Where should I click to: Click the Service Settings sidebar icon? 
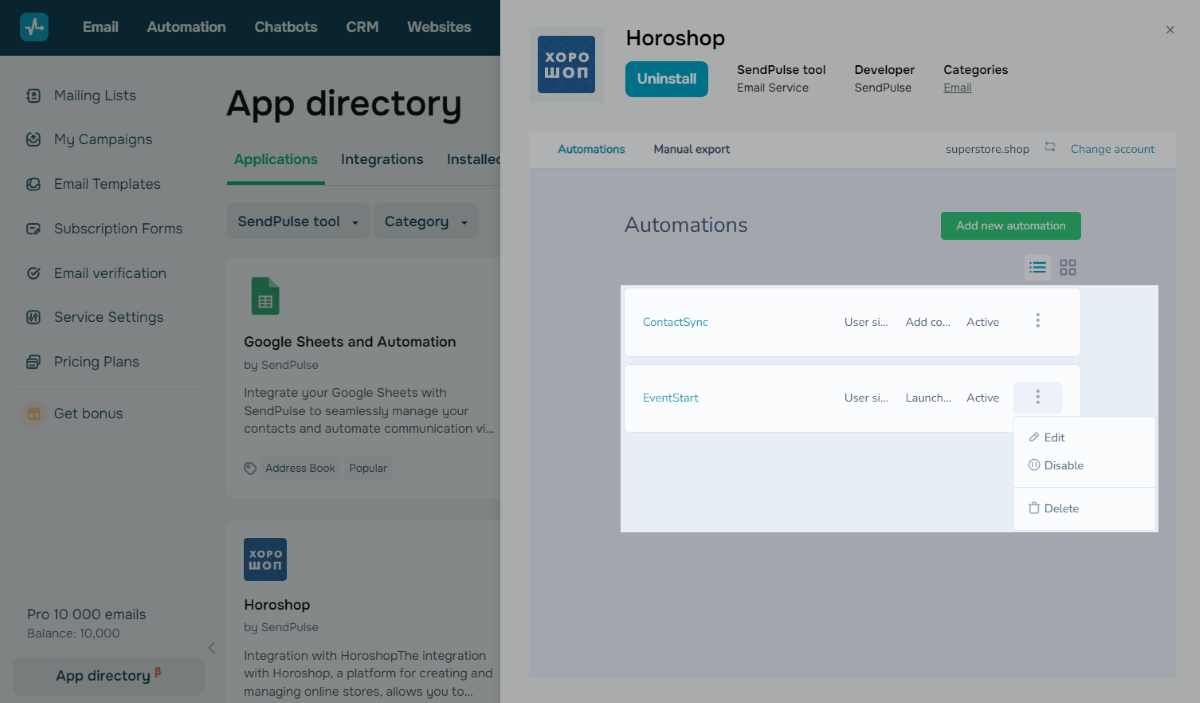point(34,317)
